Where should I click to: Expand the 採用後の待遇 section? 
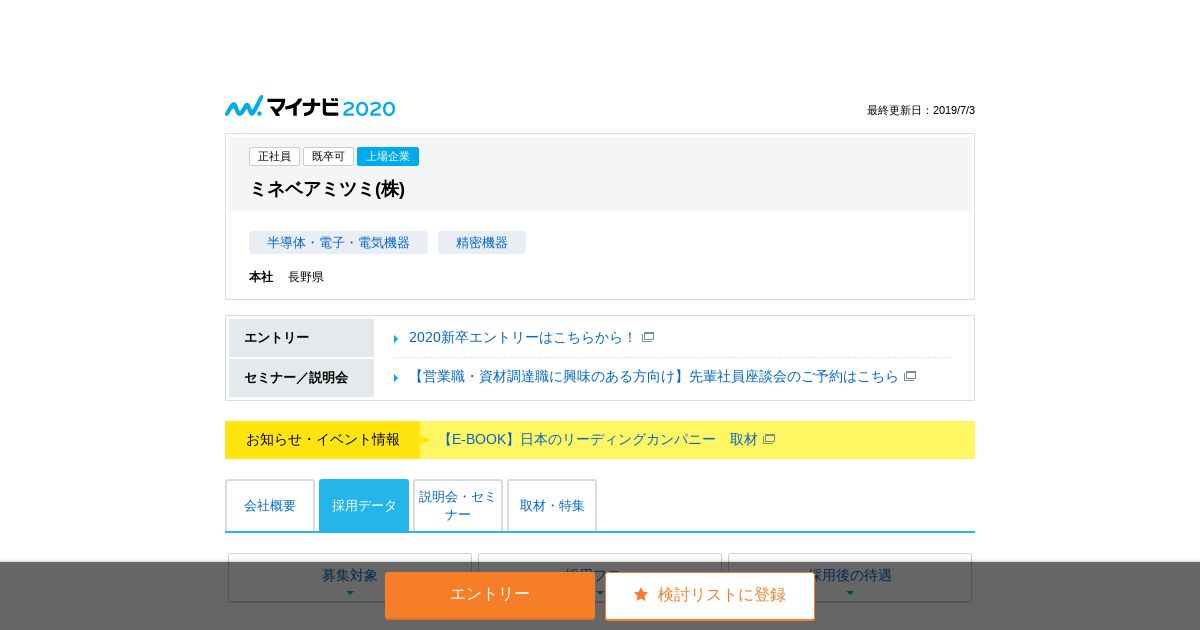pos(850,578)
